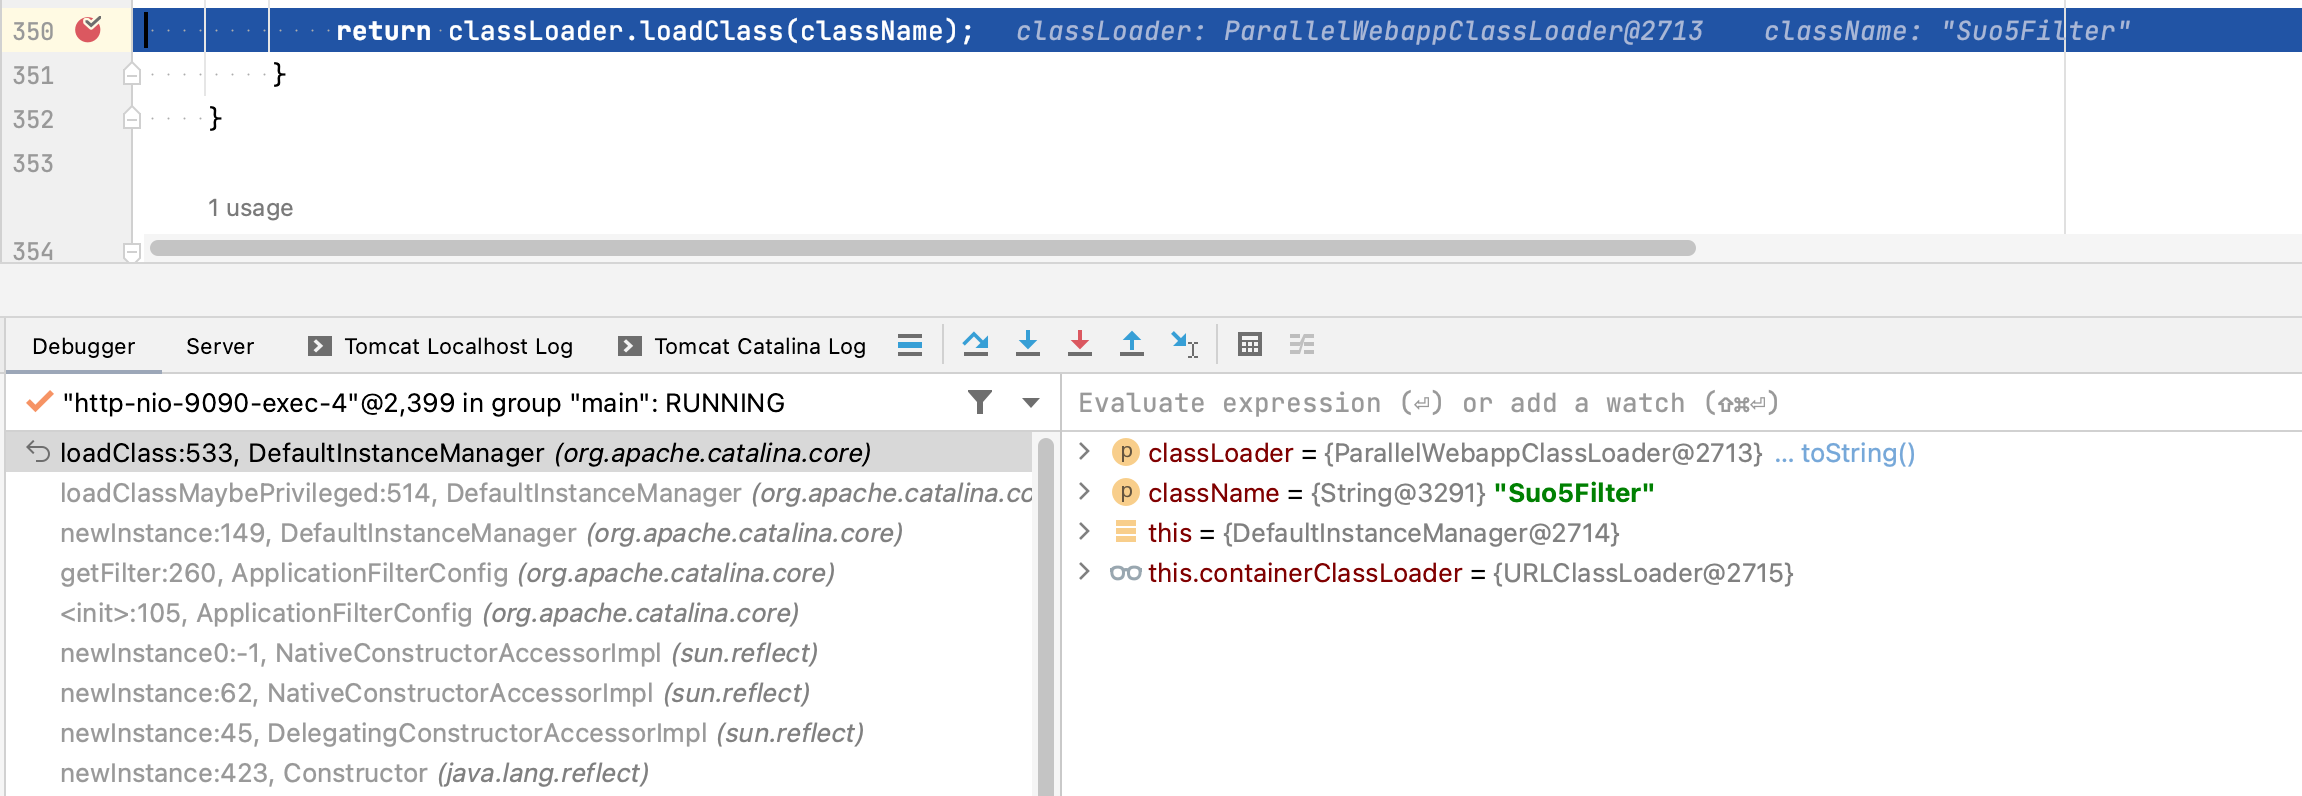Select the newInstance:149 DefaultInstanceManager frame
The width and height of the screenshot is (2302, 796).
pos(518,533)
